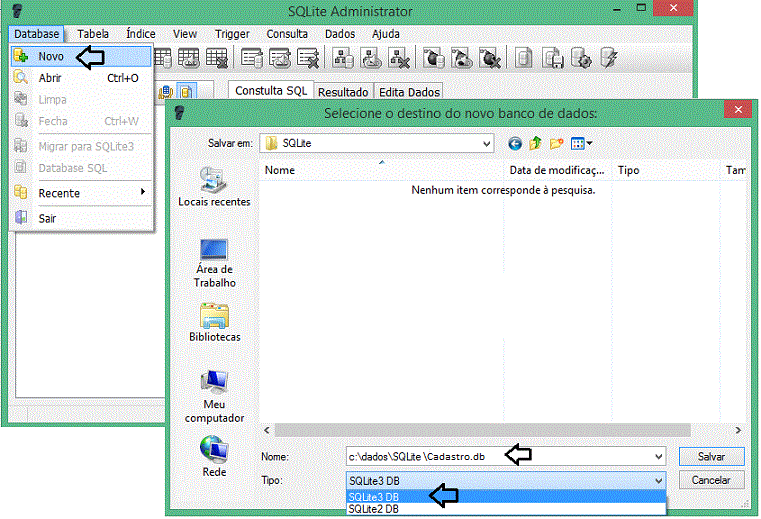The width and height of the screenshot is (761, 519).
Task: Click the Salvar button
Action: tap(711, 457)
